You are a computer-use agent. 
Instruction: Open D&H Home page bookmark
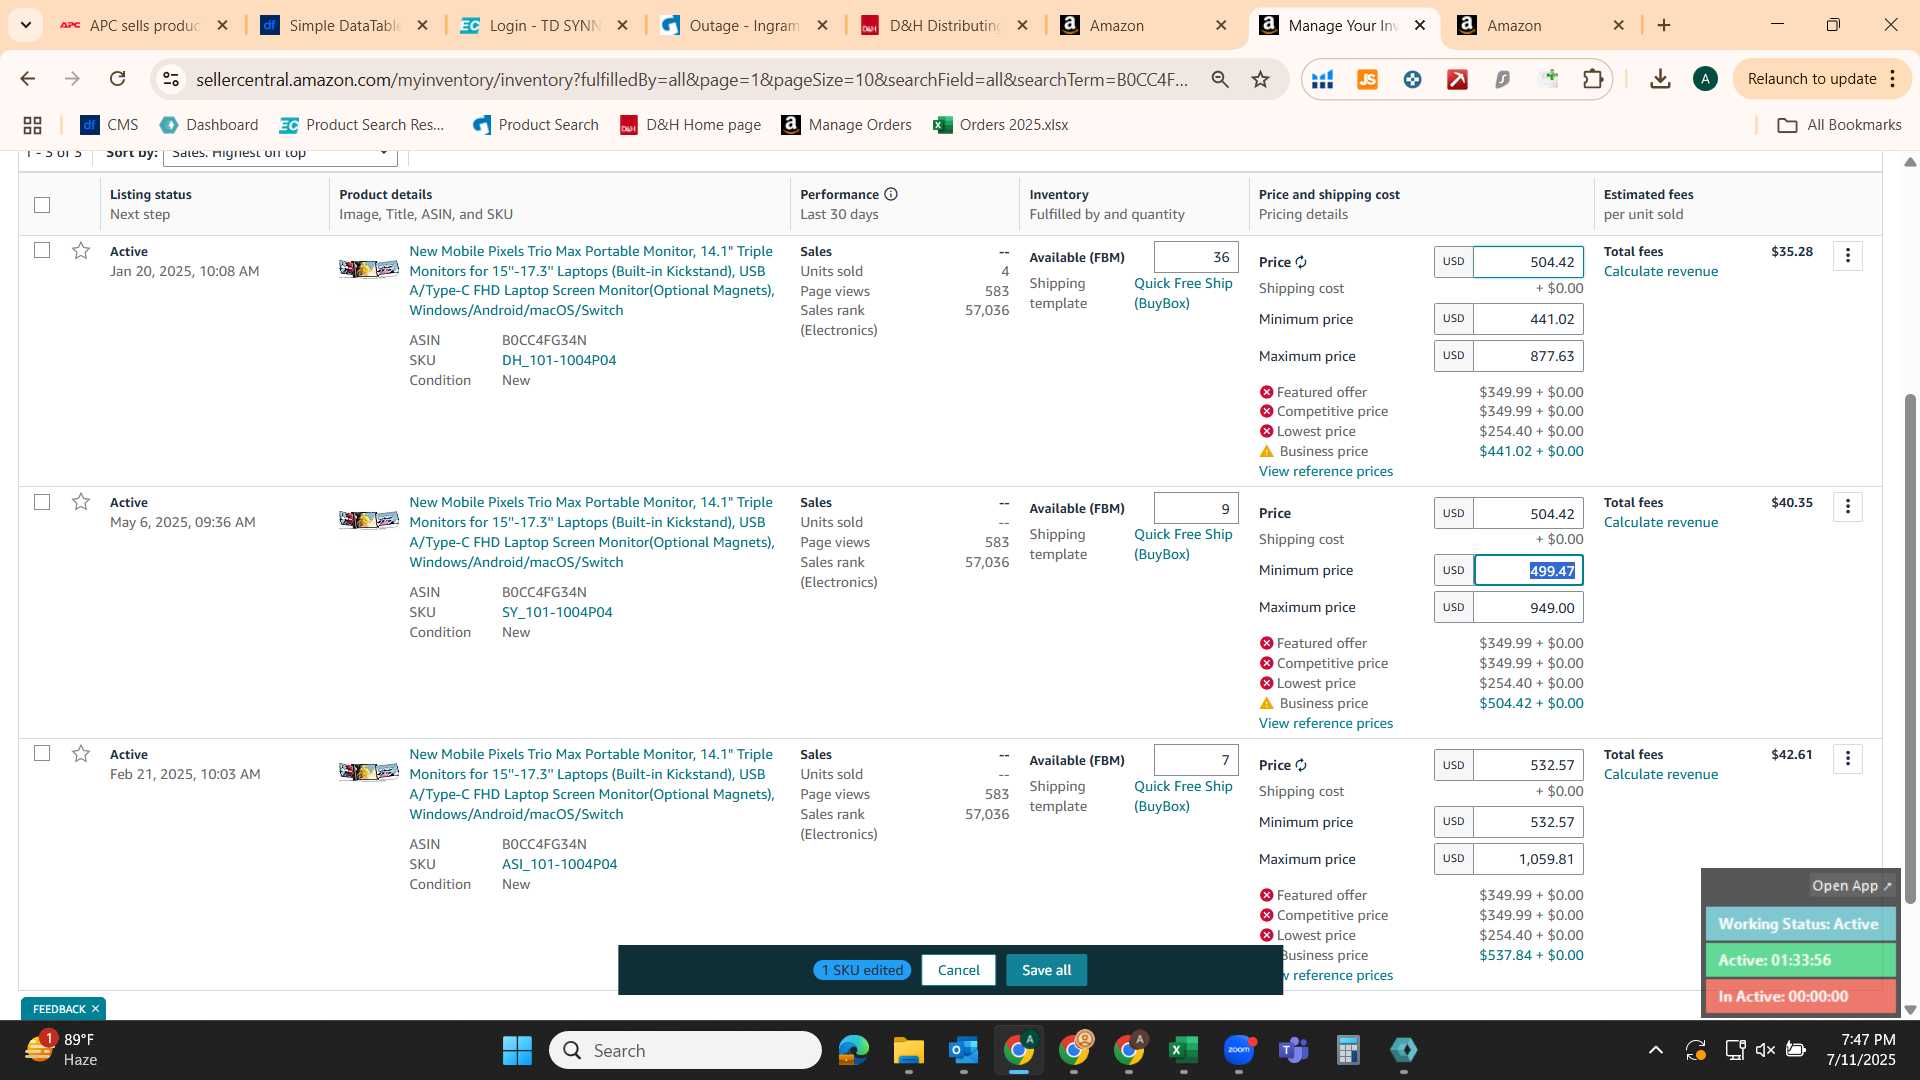690,125
